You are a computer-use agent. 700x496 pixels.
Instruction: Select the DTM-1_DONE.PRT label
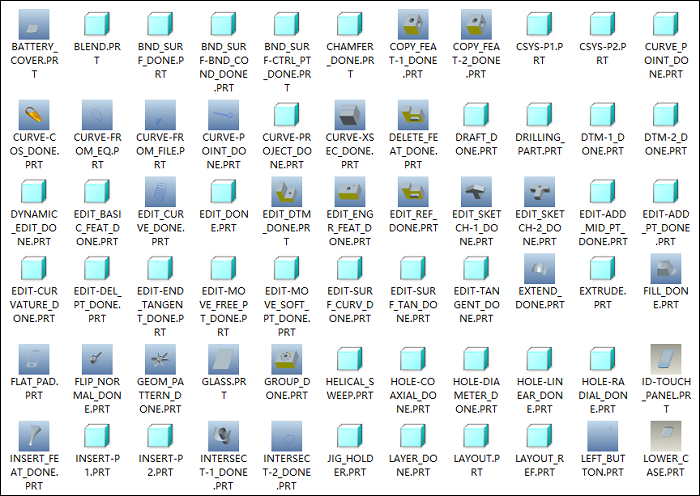[x=603, y=144]
